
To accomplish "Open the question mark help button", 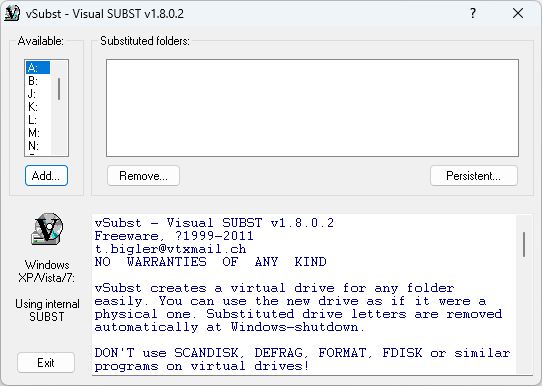I will tap(473, 13).
